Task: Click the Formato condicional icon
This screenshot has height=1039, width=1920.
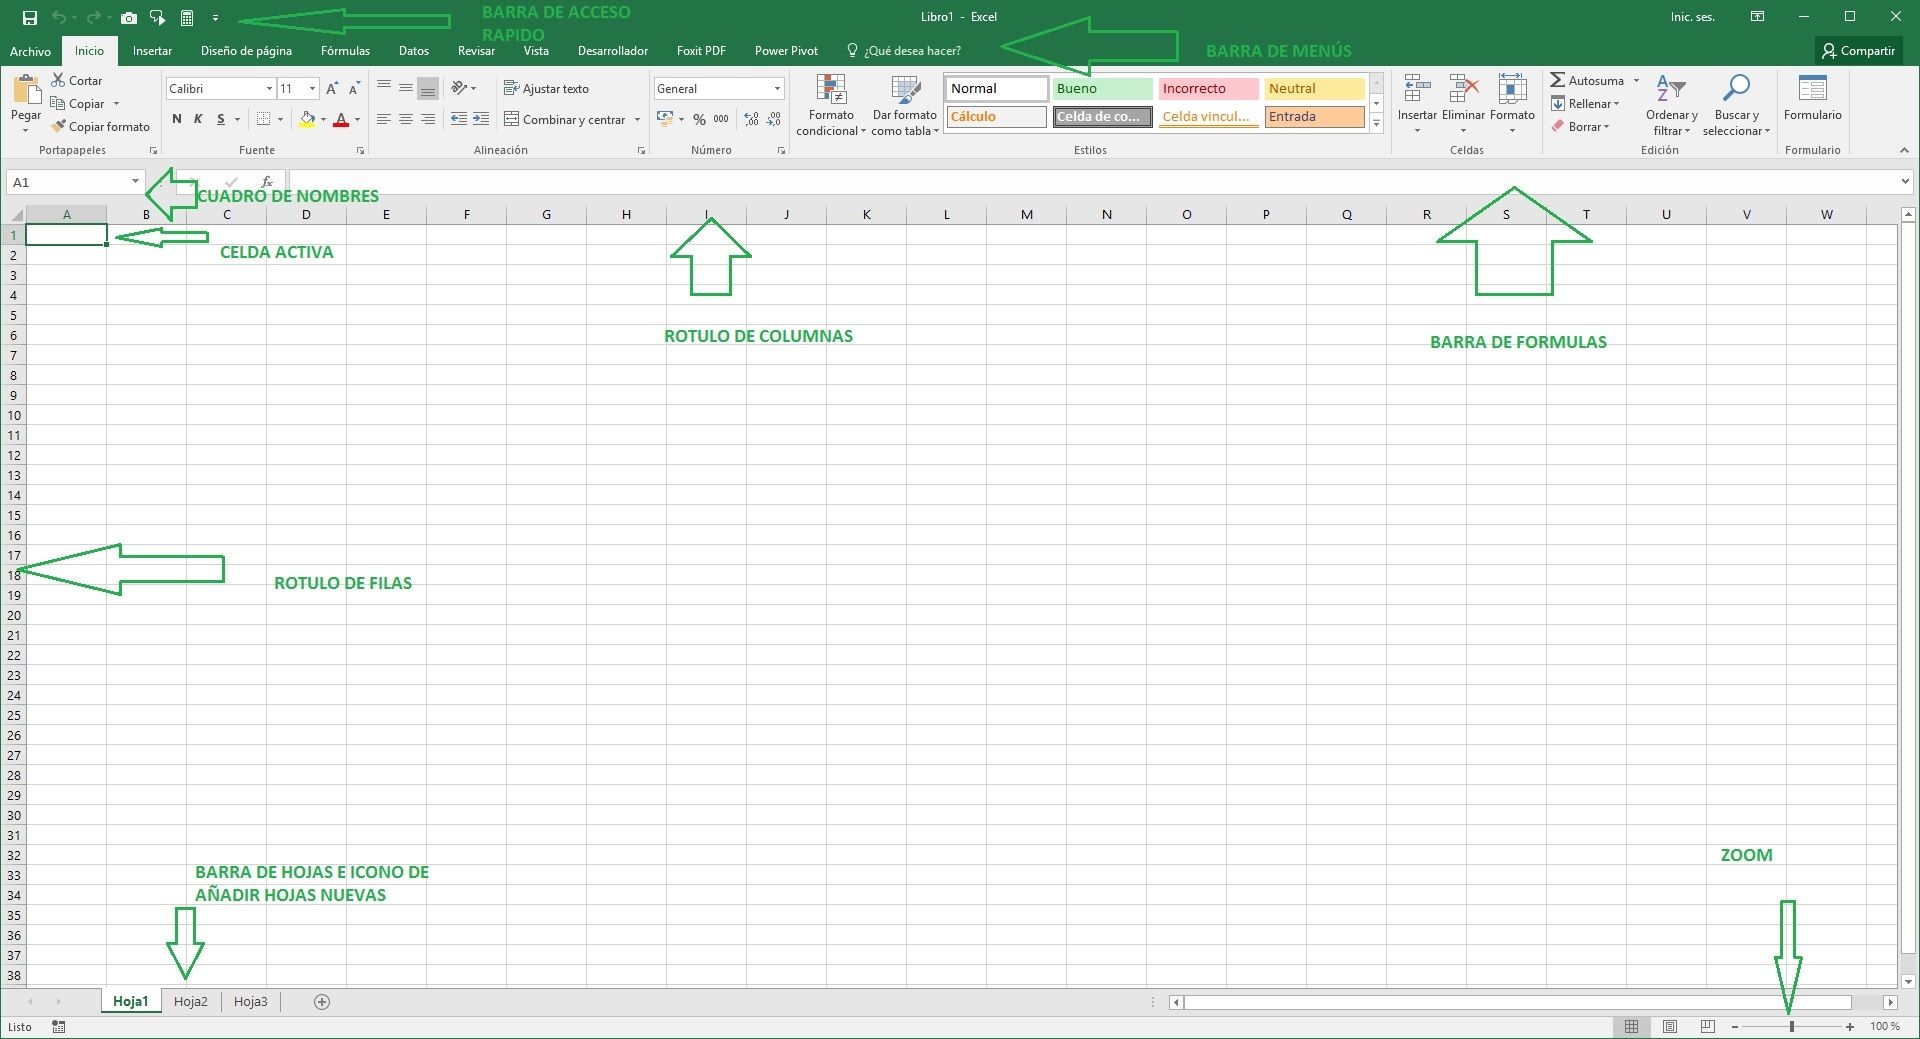Action: [x=831, y=91]
